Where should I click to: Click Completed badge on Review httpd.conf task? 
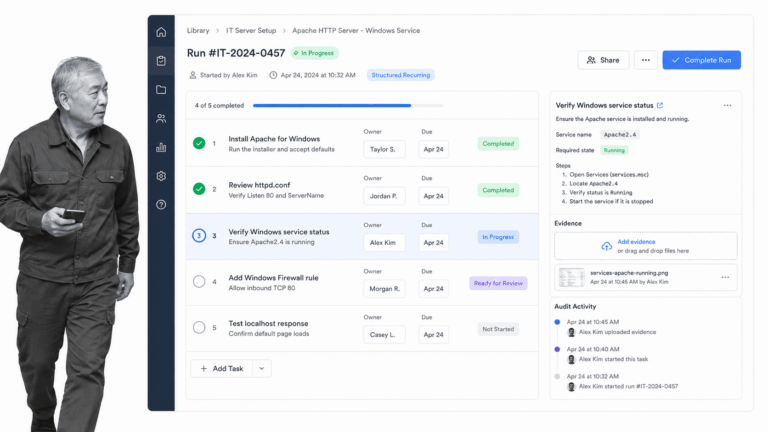pos(498,190)
